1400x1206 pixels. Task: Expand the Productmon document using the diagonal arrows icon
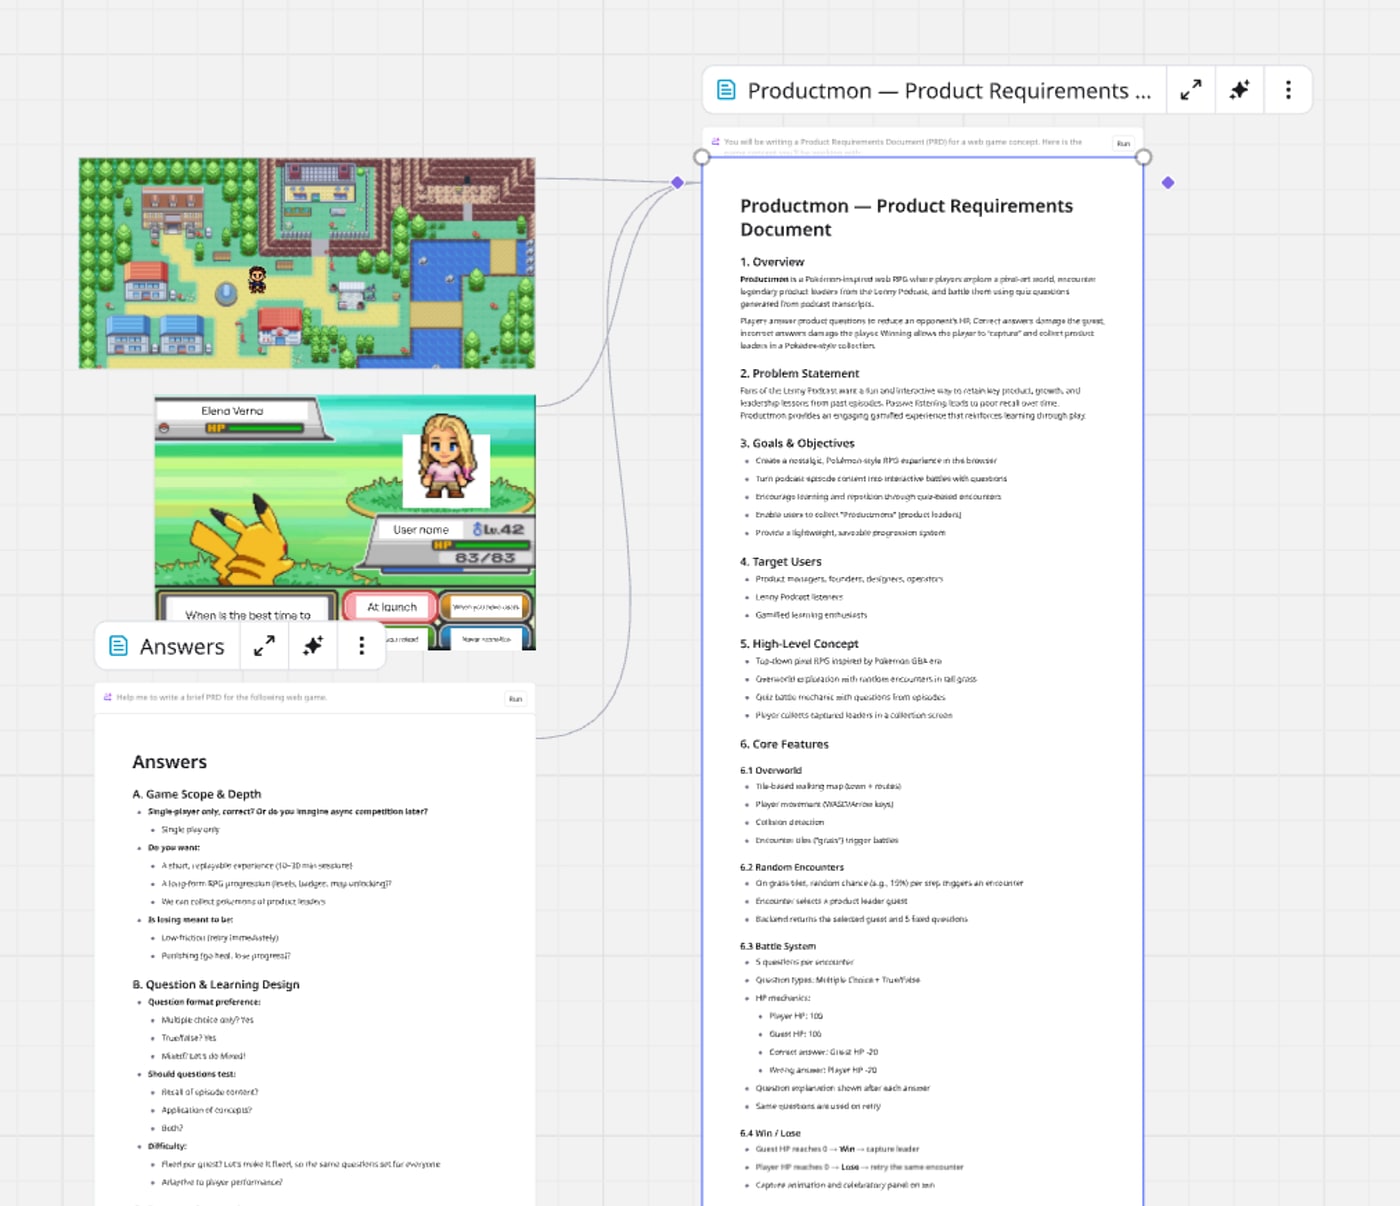pos(1190,89)
